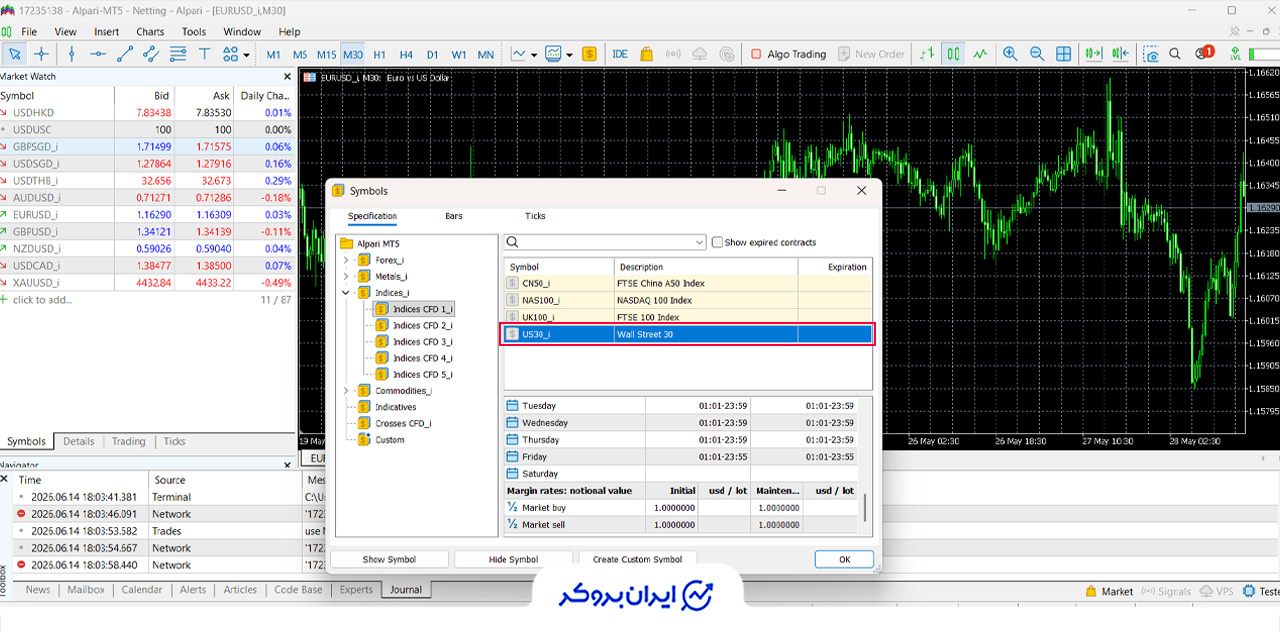Click the gold dollar Symbols icon in toolbar
Image resolution: width=1280 pixels, height=632 pixels.
[589, 54]
